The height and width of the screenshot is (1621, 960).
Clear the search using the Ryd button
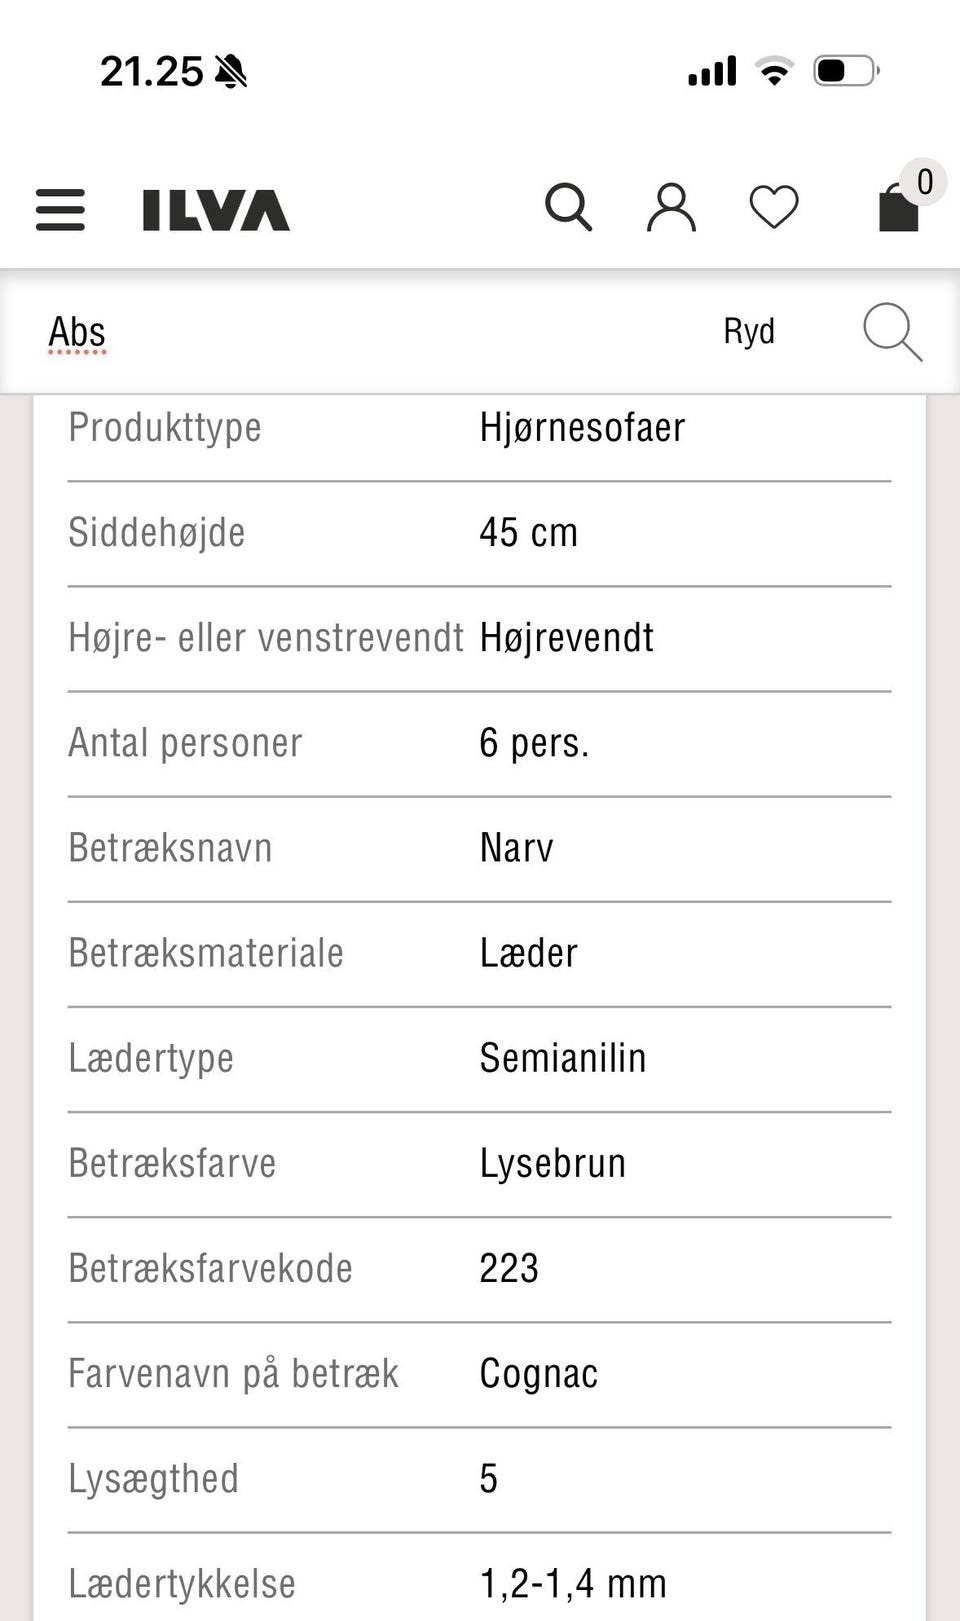pyautogui.click(x=749, y=331)
